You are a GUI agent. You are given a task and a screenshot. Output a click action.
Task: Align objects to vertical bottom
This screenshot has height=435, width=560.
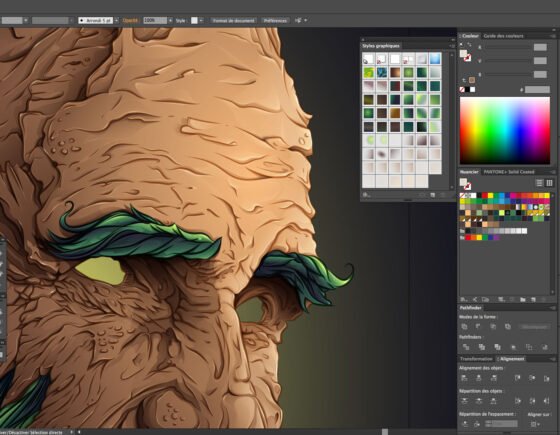point(546,378)
